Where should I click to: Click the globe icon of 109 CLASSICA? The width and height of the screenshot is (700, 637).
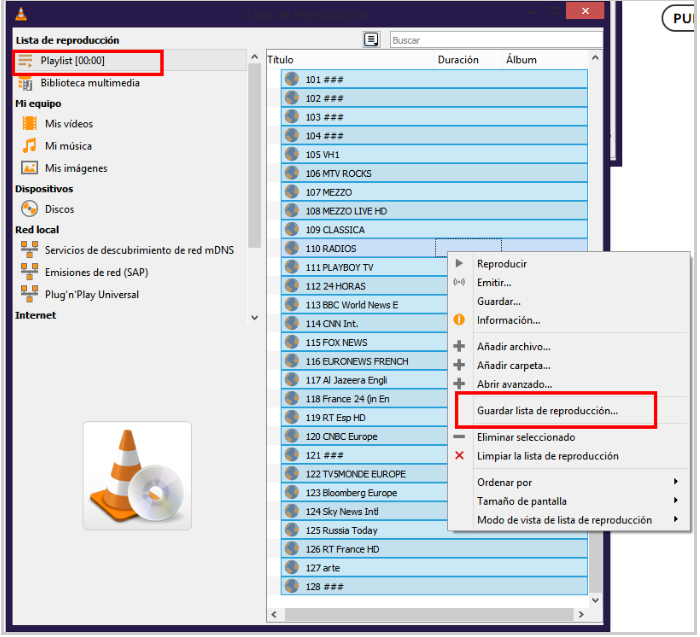[292, 229]
